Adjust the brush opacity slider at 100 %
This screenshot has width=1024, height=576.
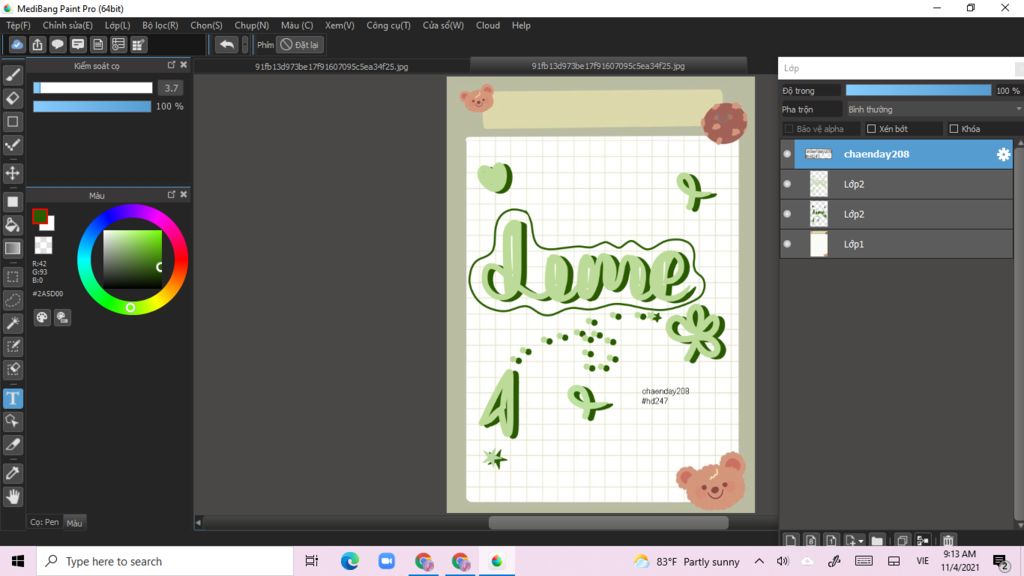(92, 106)
